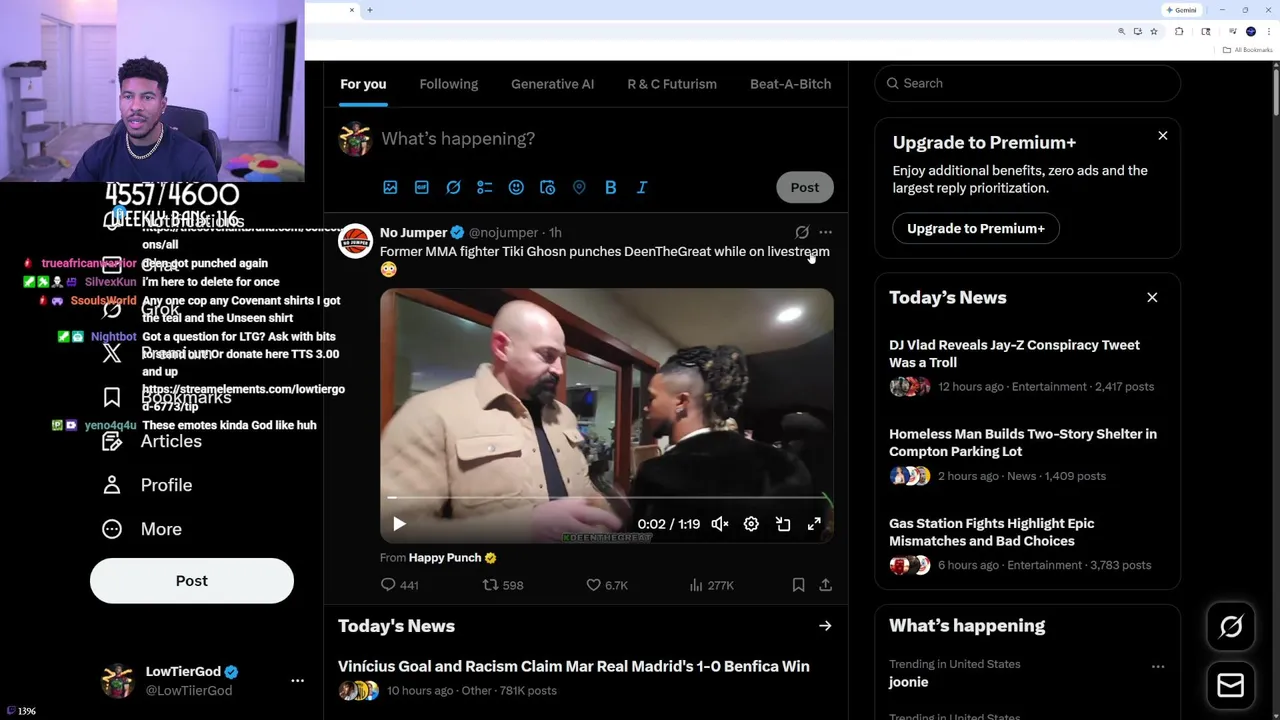Open the floating Messages button
Screen dimensions: 1280x720
point(1231,685)
